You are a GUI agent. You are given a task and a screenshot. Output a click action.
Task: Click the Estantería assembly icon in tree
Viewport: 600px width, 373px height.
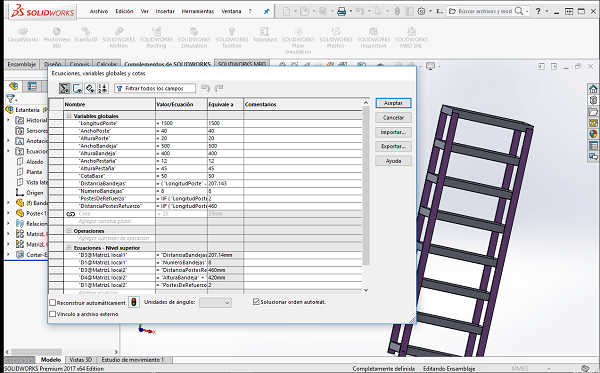point(9,110)
